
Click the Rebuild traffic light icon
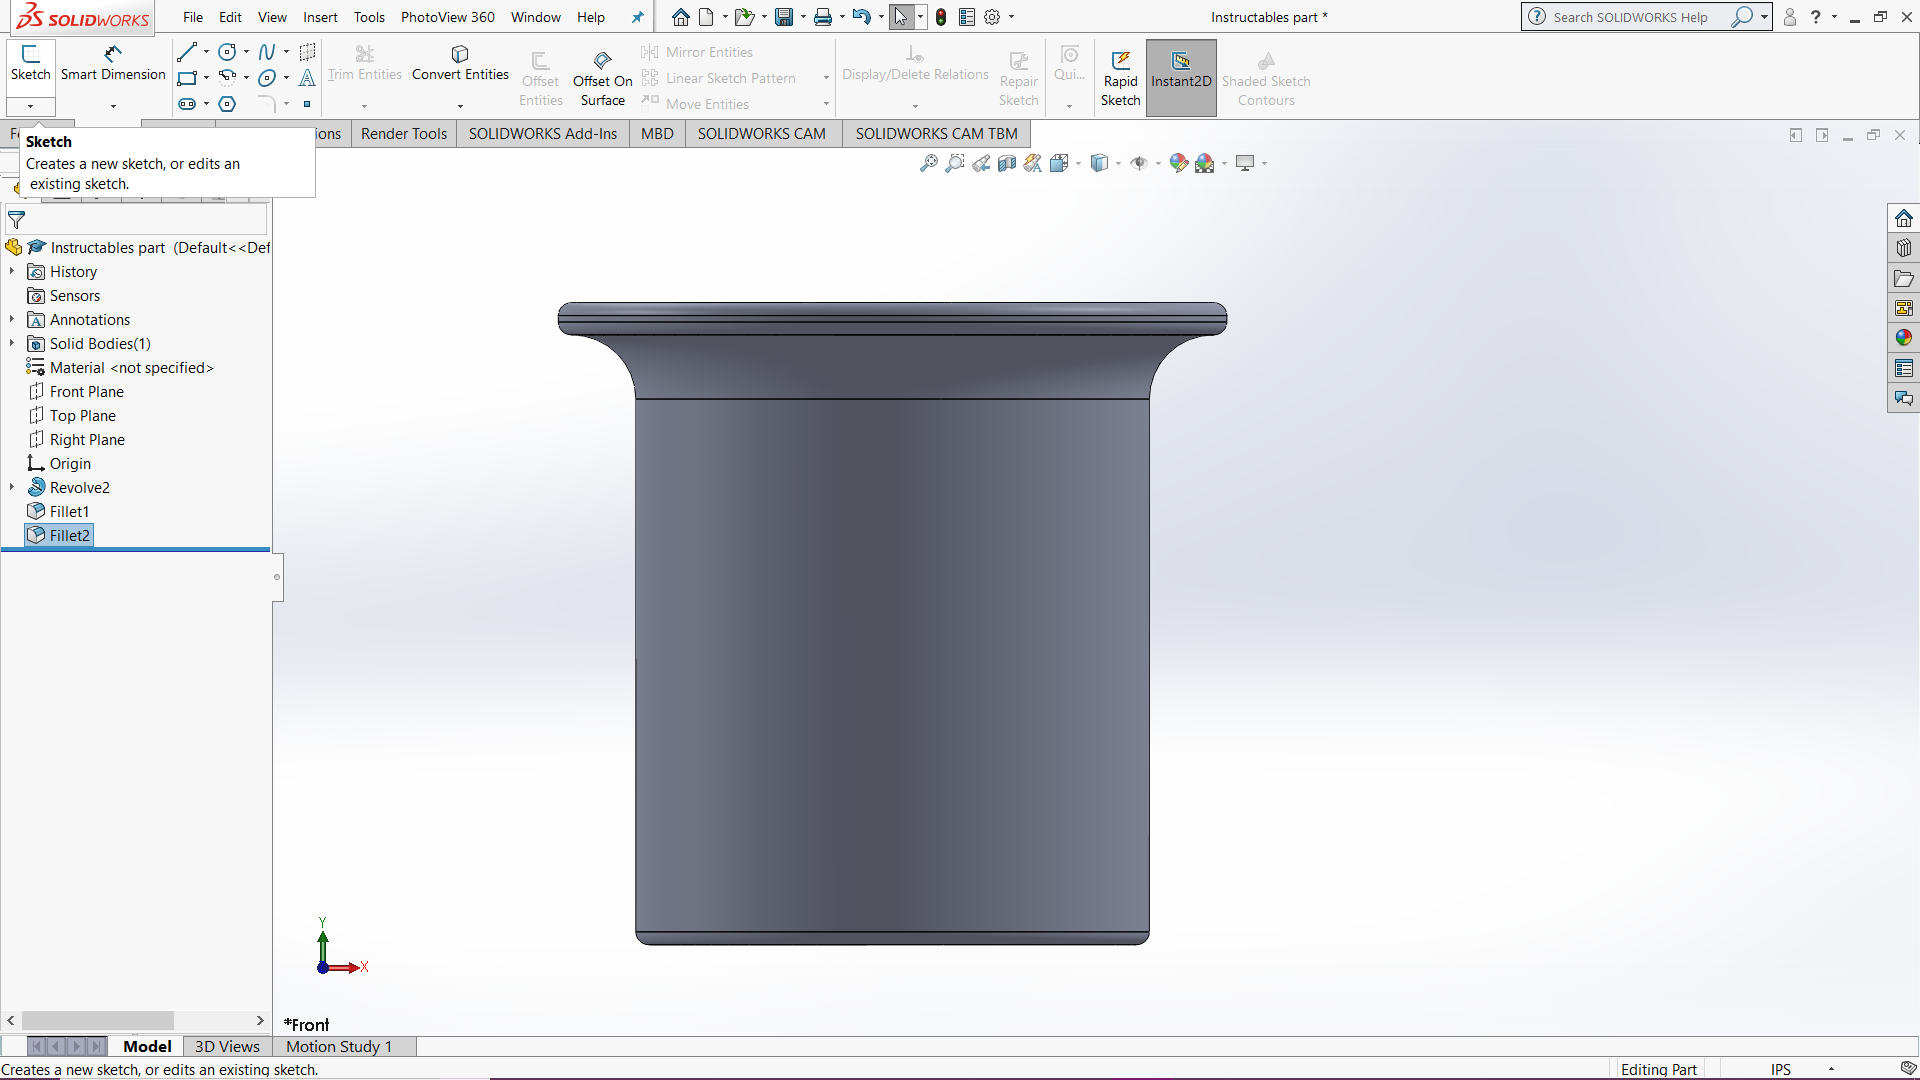[x=941, y=17]
